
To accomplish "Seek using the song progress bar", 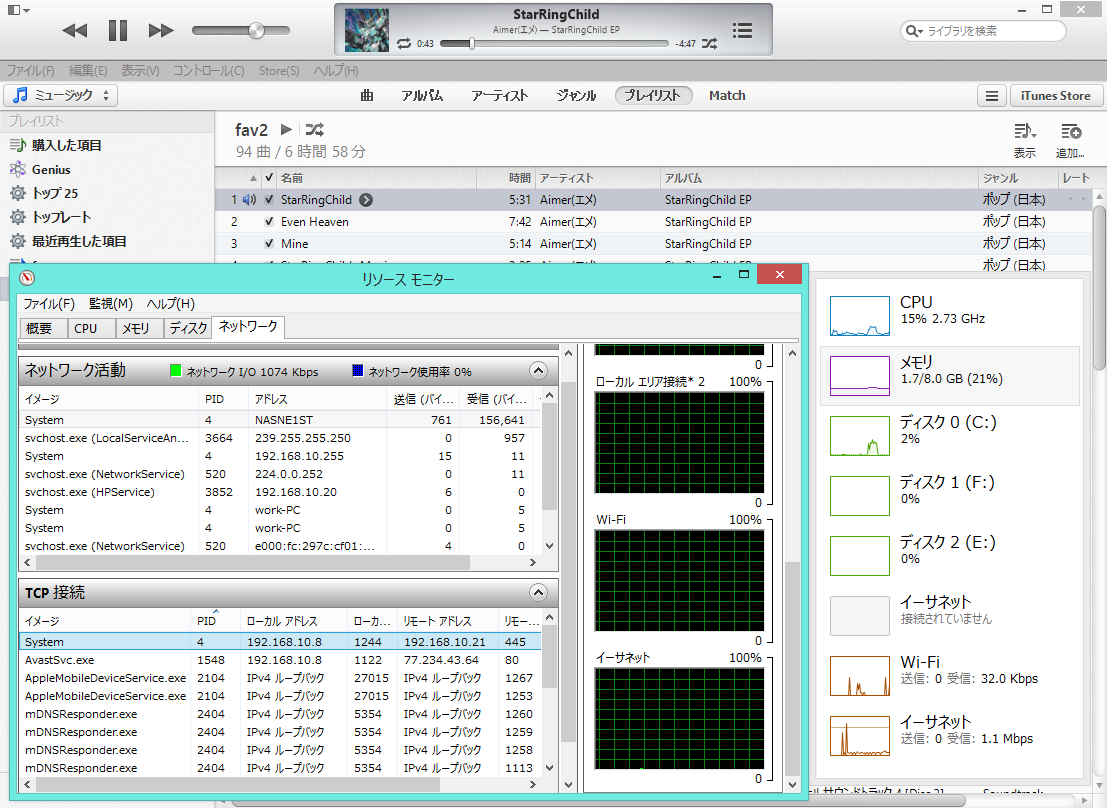I will point(554,44).
